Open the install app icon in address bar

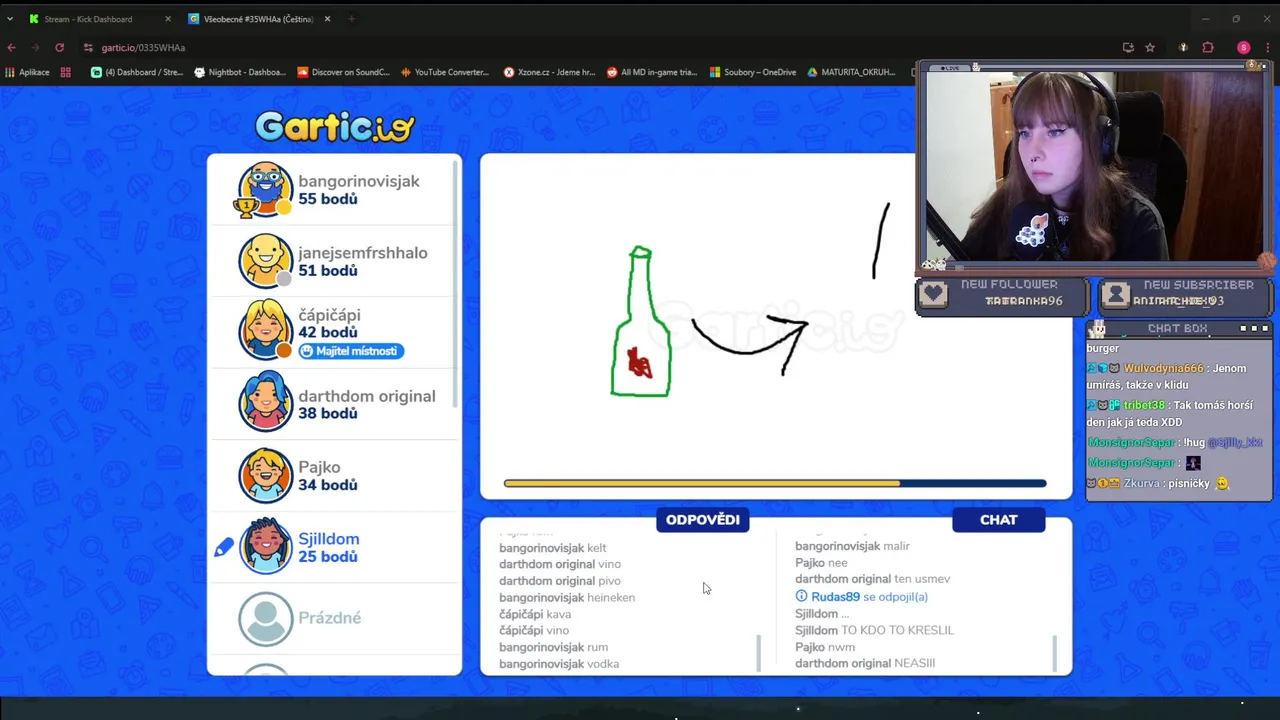click(x=1128, y=47)
